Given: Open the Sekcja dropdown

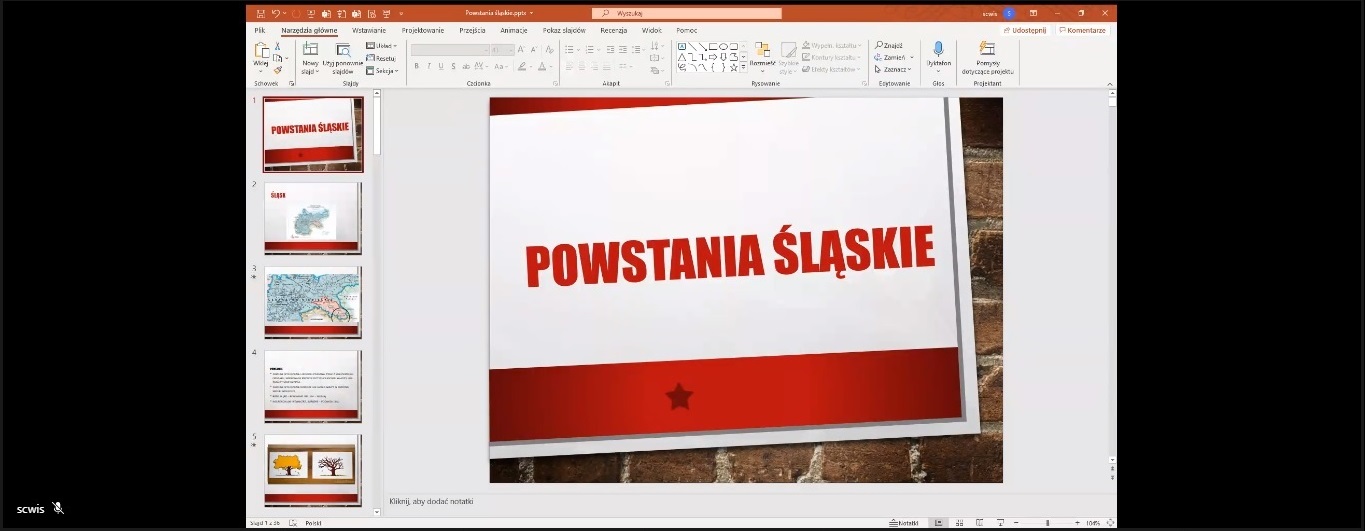Looking at the screenshot, I should (382, 71).
